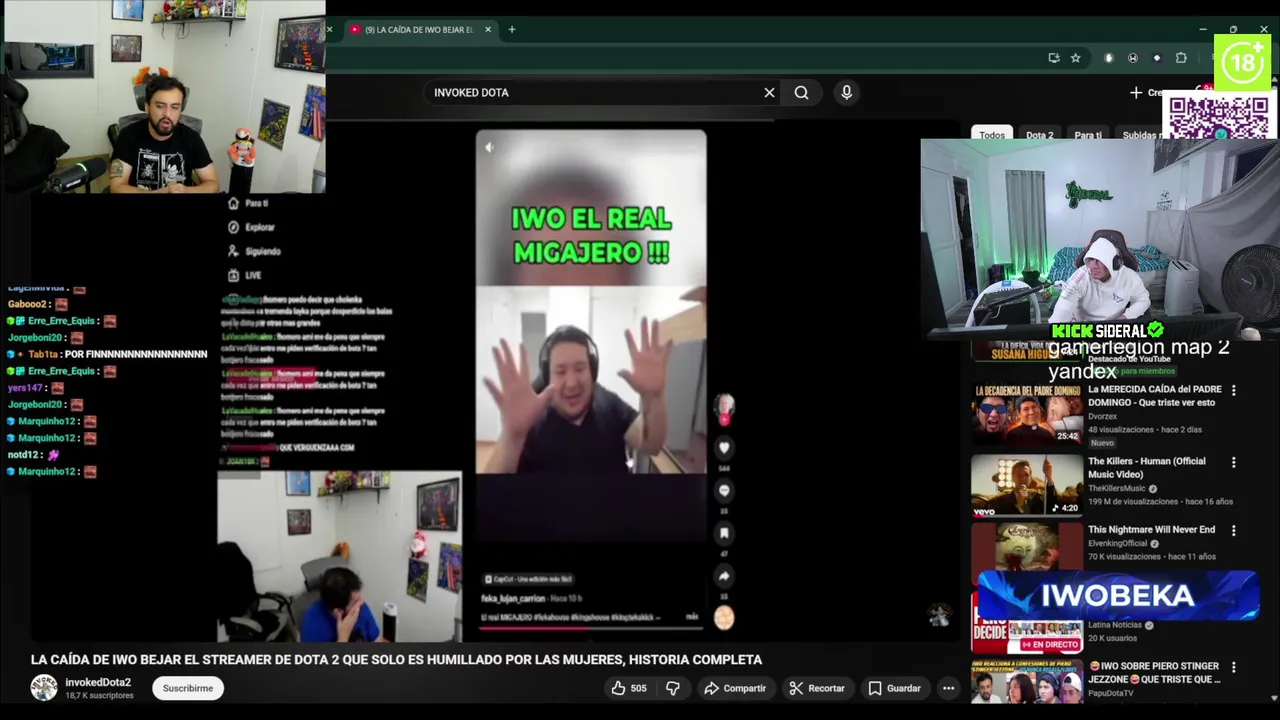Open the TheKillersMusic channel name
This screenshot has width=1280, height=720.
[x=1117, y=488]
